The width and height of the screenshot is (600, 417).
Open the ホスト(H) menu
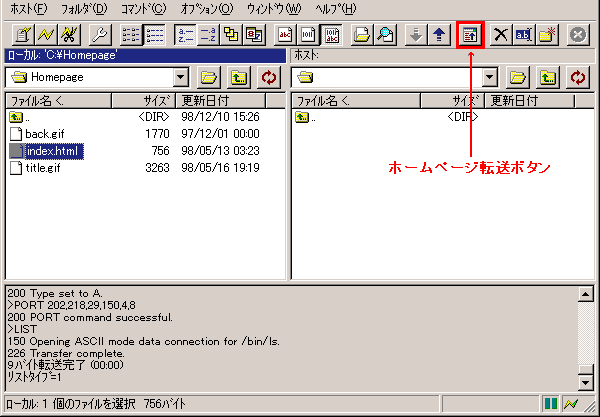point(28,9)
